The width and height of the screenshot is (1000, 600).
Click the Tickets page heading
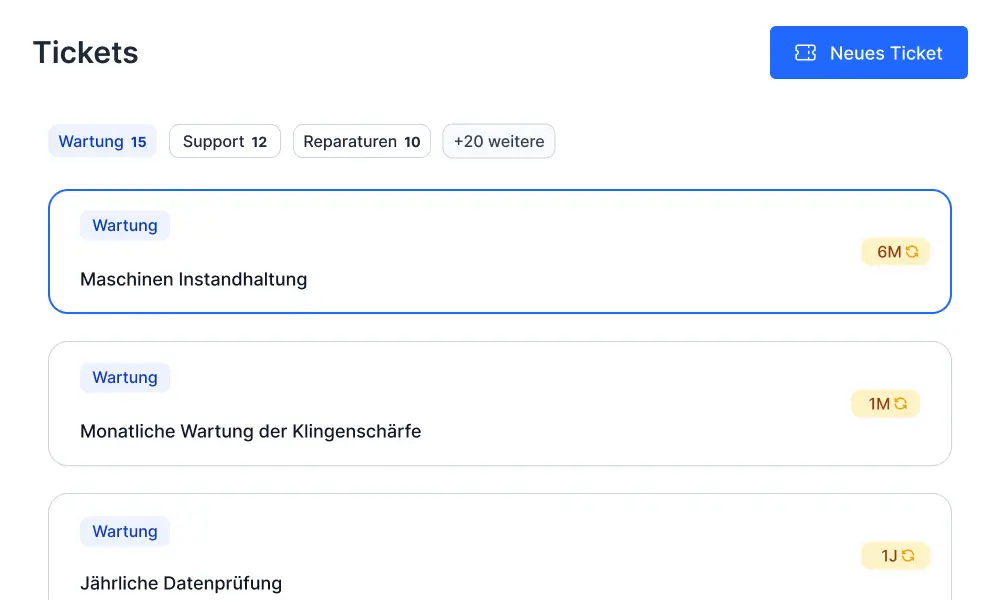point(86,53)
